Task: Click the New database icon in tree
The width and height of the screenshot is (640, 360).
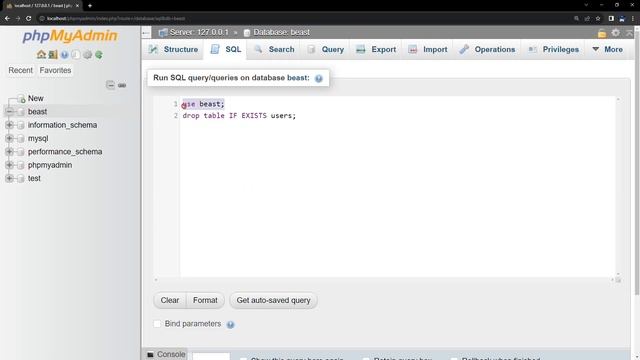Action: tap(21, 99)
